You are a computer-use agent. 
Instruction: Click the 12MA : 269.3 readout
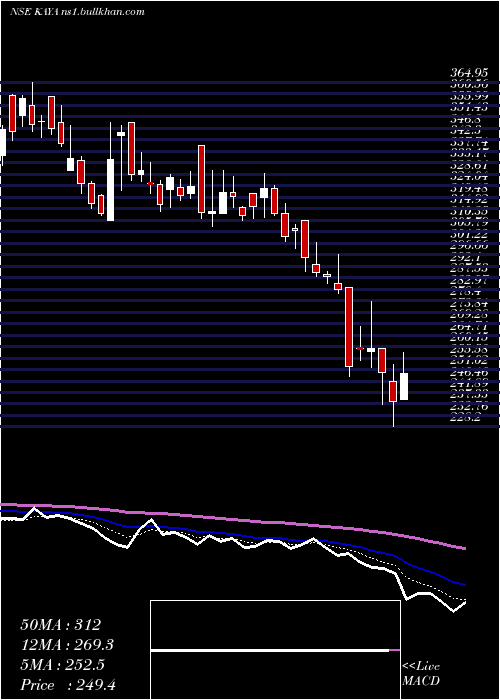(67, 644)
